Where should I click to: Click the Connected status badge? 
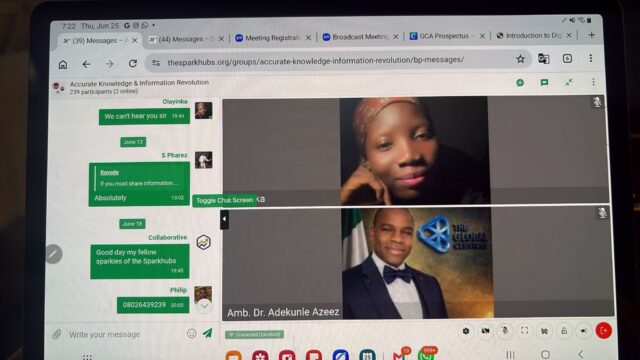click(x=254, y=335)
